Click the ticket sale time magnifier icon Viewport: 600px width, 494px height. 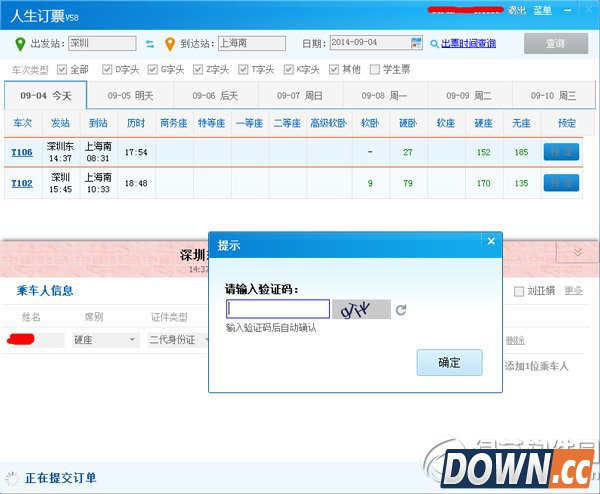coord(434,44)
